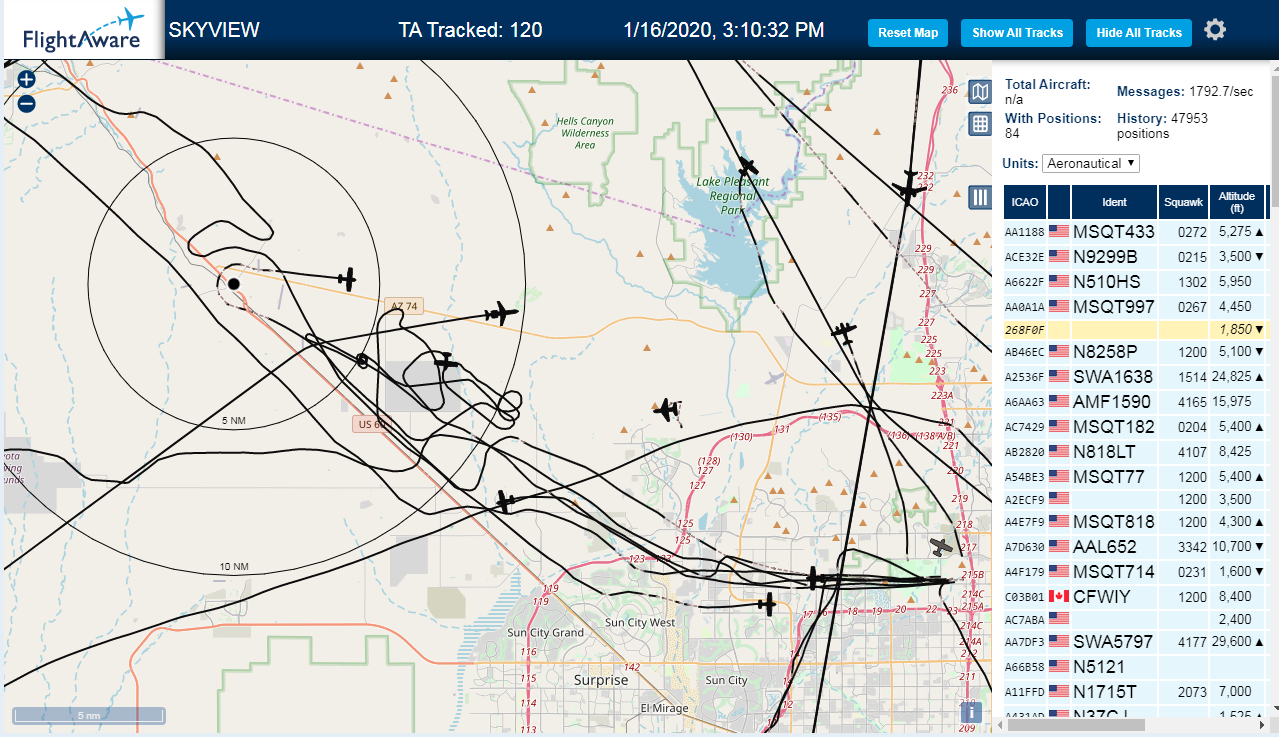Viewport: 1279px width, 737px height.
Task: Open map attribution info icon
Action: pyautogui.click(x=970, y=712)
